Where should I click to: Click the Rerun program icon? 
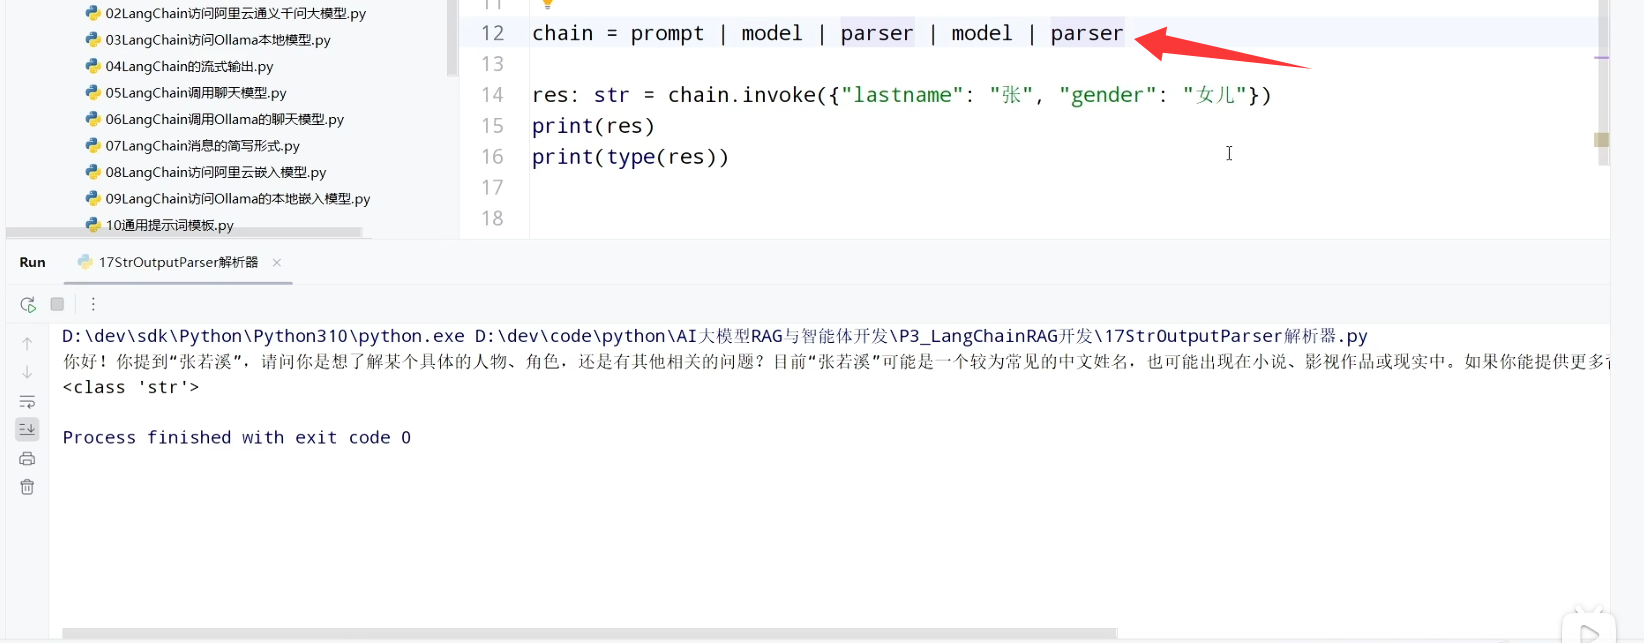tap(28, 304)
